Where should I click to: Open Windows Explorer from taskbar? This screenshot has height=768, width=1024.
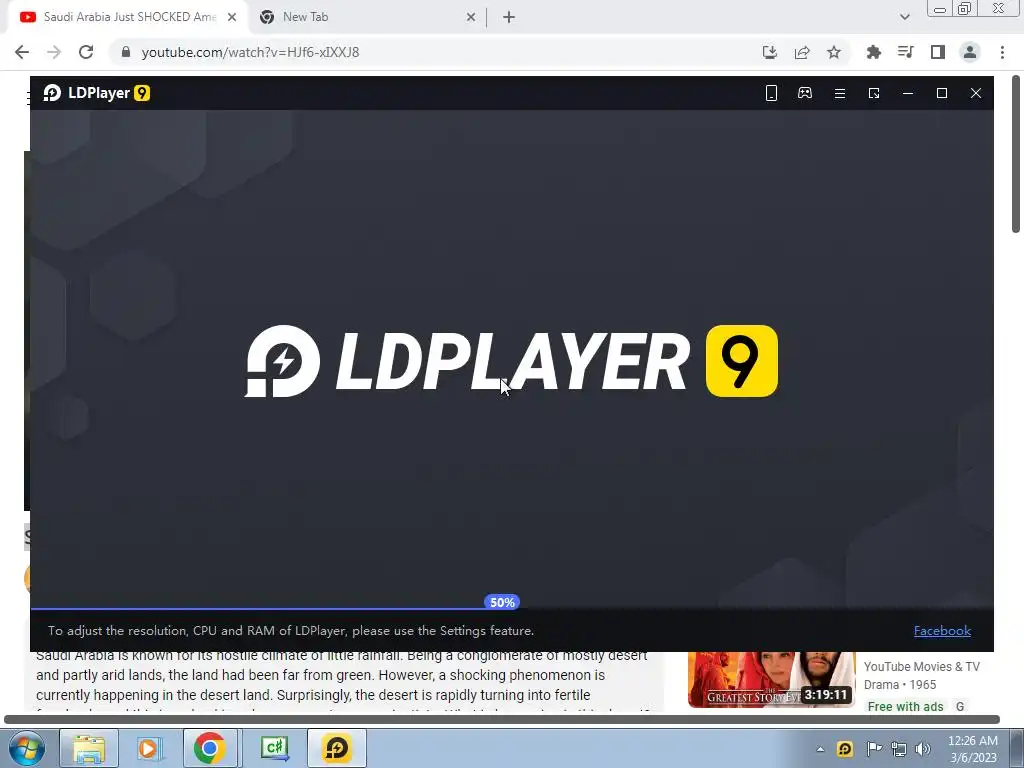coord(89,748)
